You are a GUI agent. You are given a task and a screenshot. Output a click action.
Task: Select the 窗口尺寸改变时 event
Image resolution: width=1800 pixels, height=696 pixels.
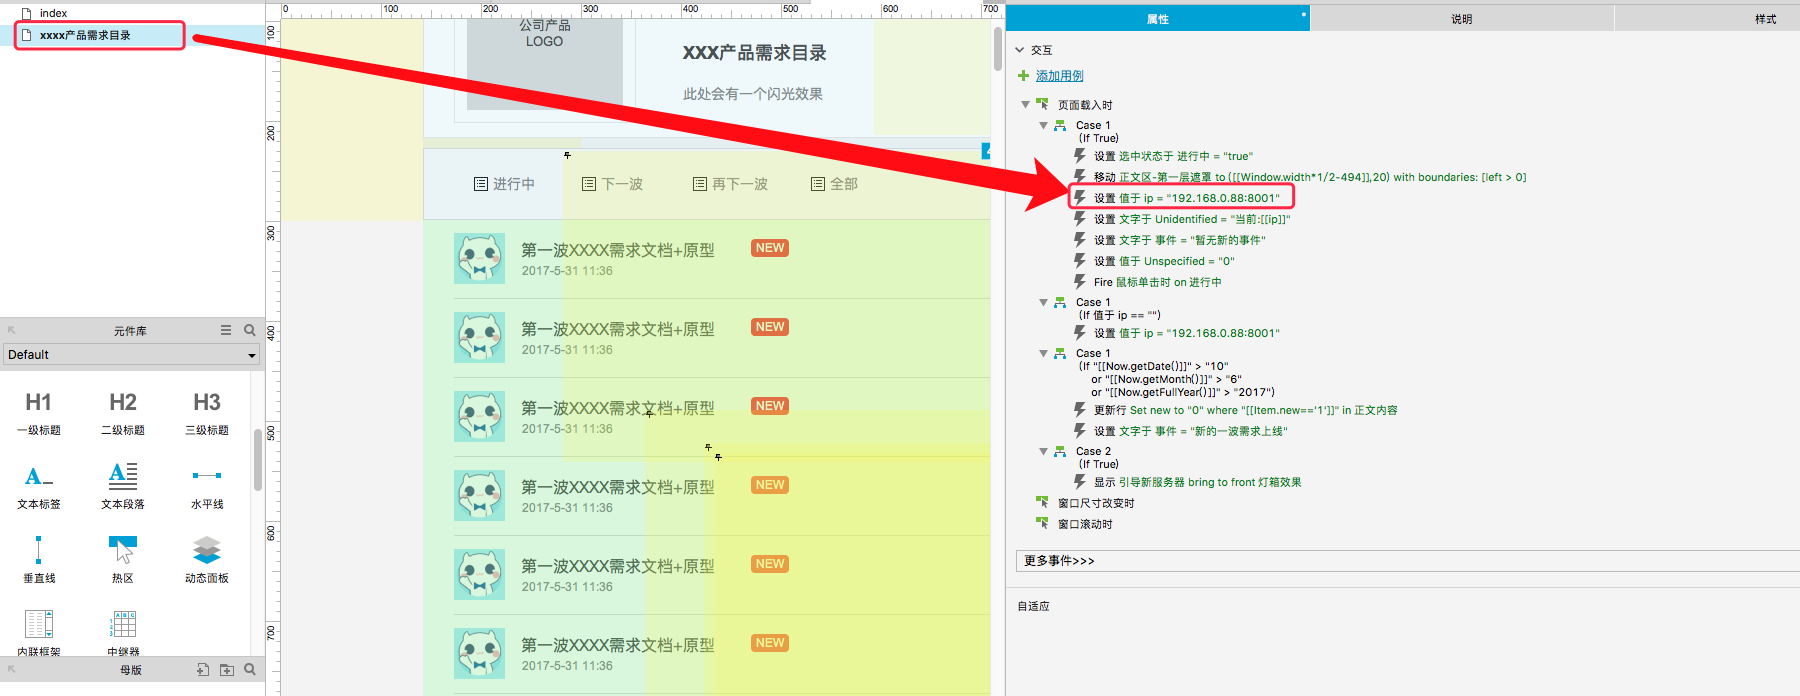(1096, 503)
